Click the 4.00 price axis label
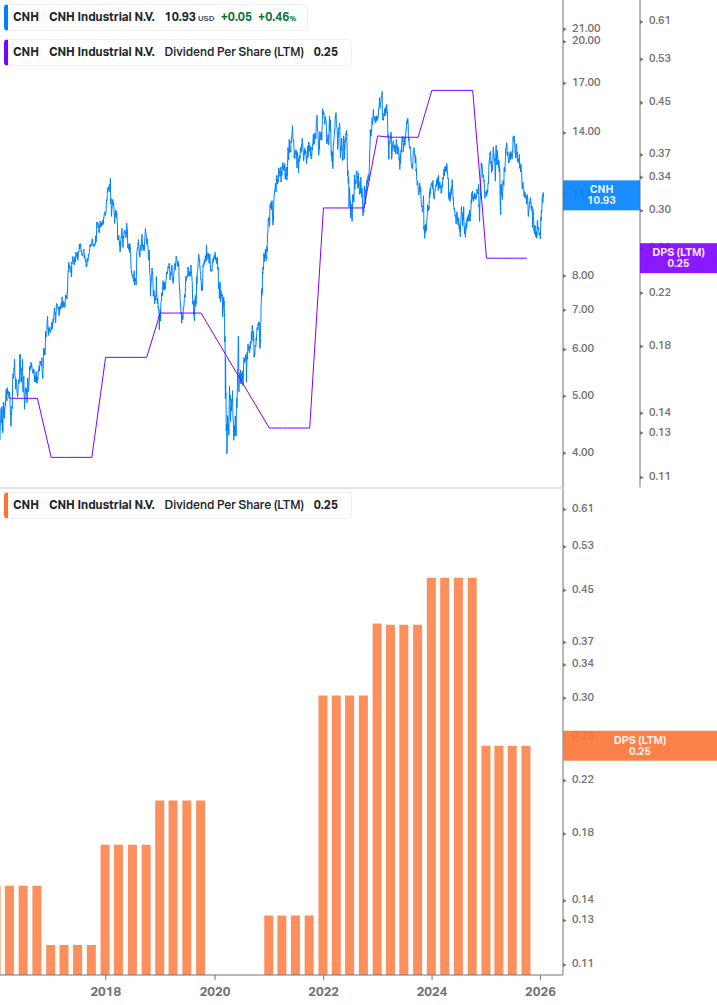This screenshot has width=717, height=1005. (583, 453)
